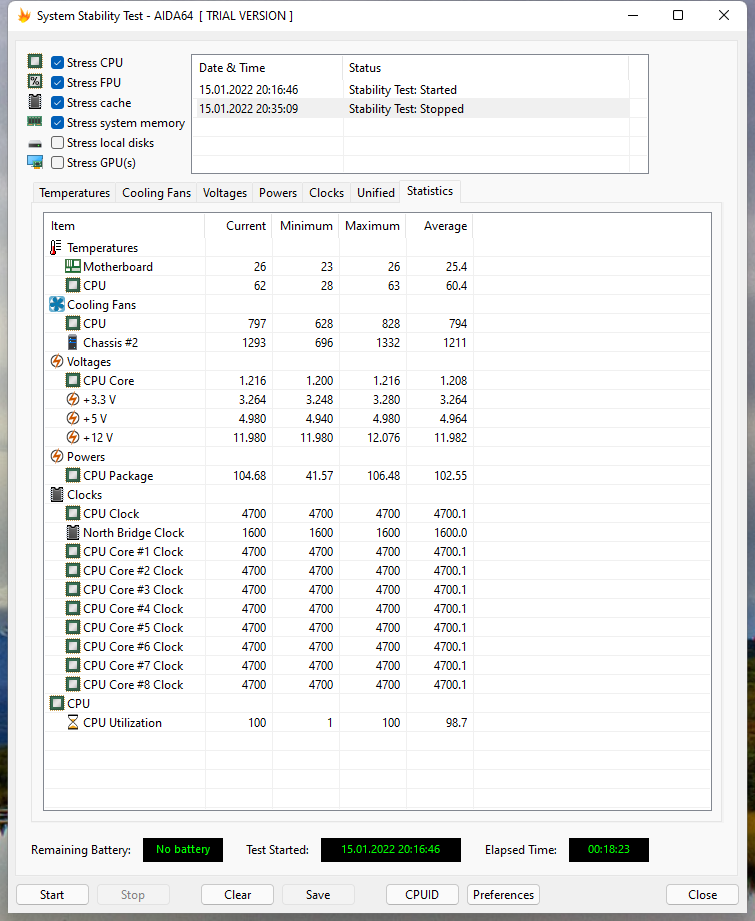The width and height of the screenshot is (755, 921).
Task: Click the chip icon beside Clocks group
Action: click(x=57, y=494)
